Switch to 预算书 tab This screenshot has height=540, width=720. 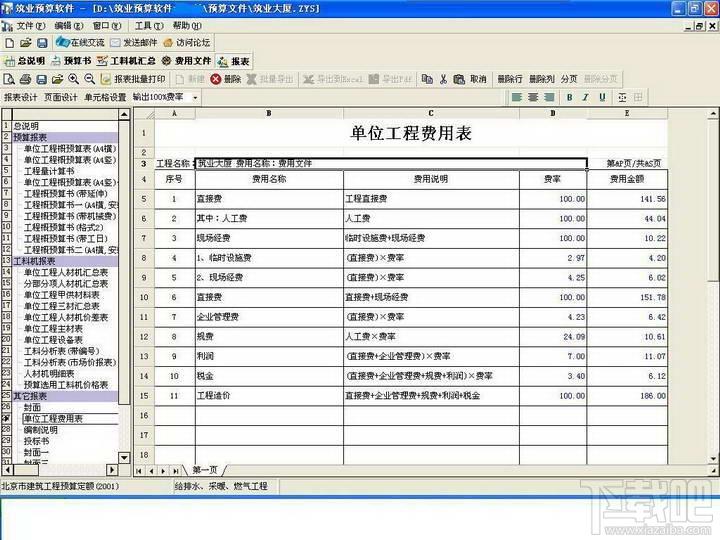click(x=71, y=61)
